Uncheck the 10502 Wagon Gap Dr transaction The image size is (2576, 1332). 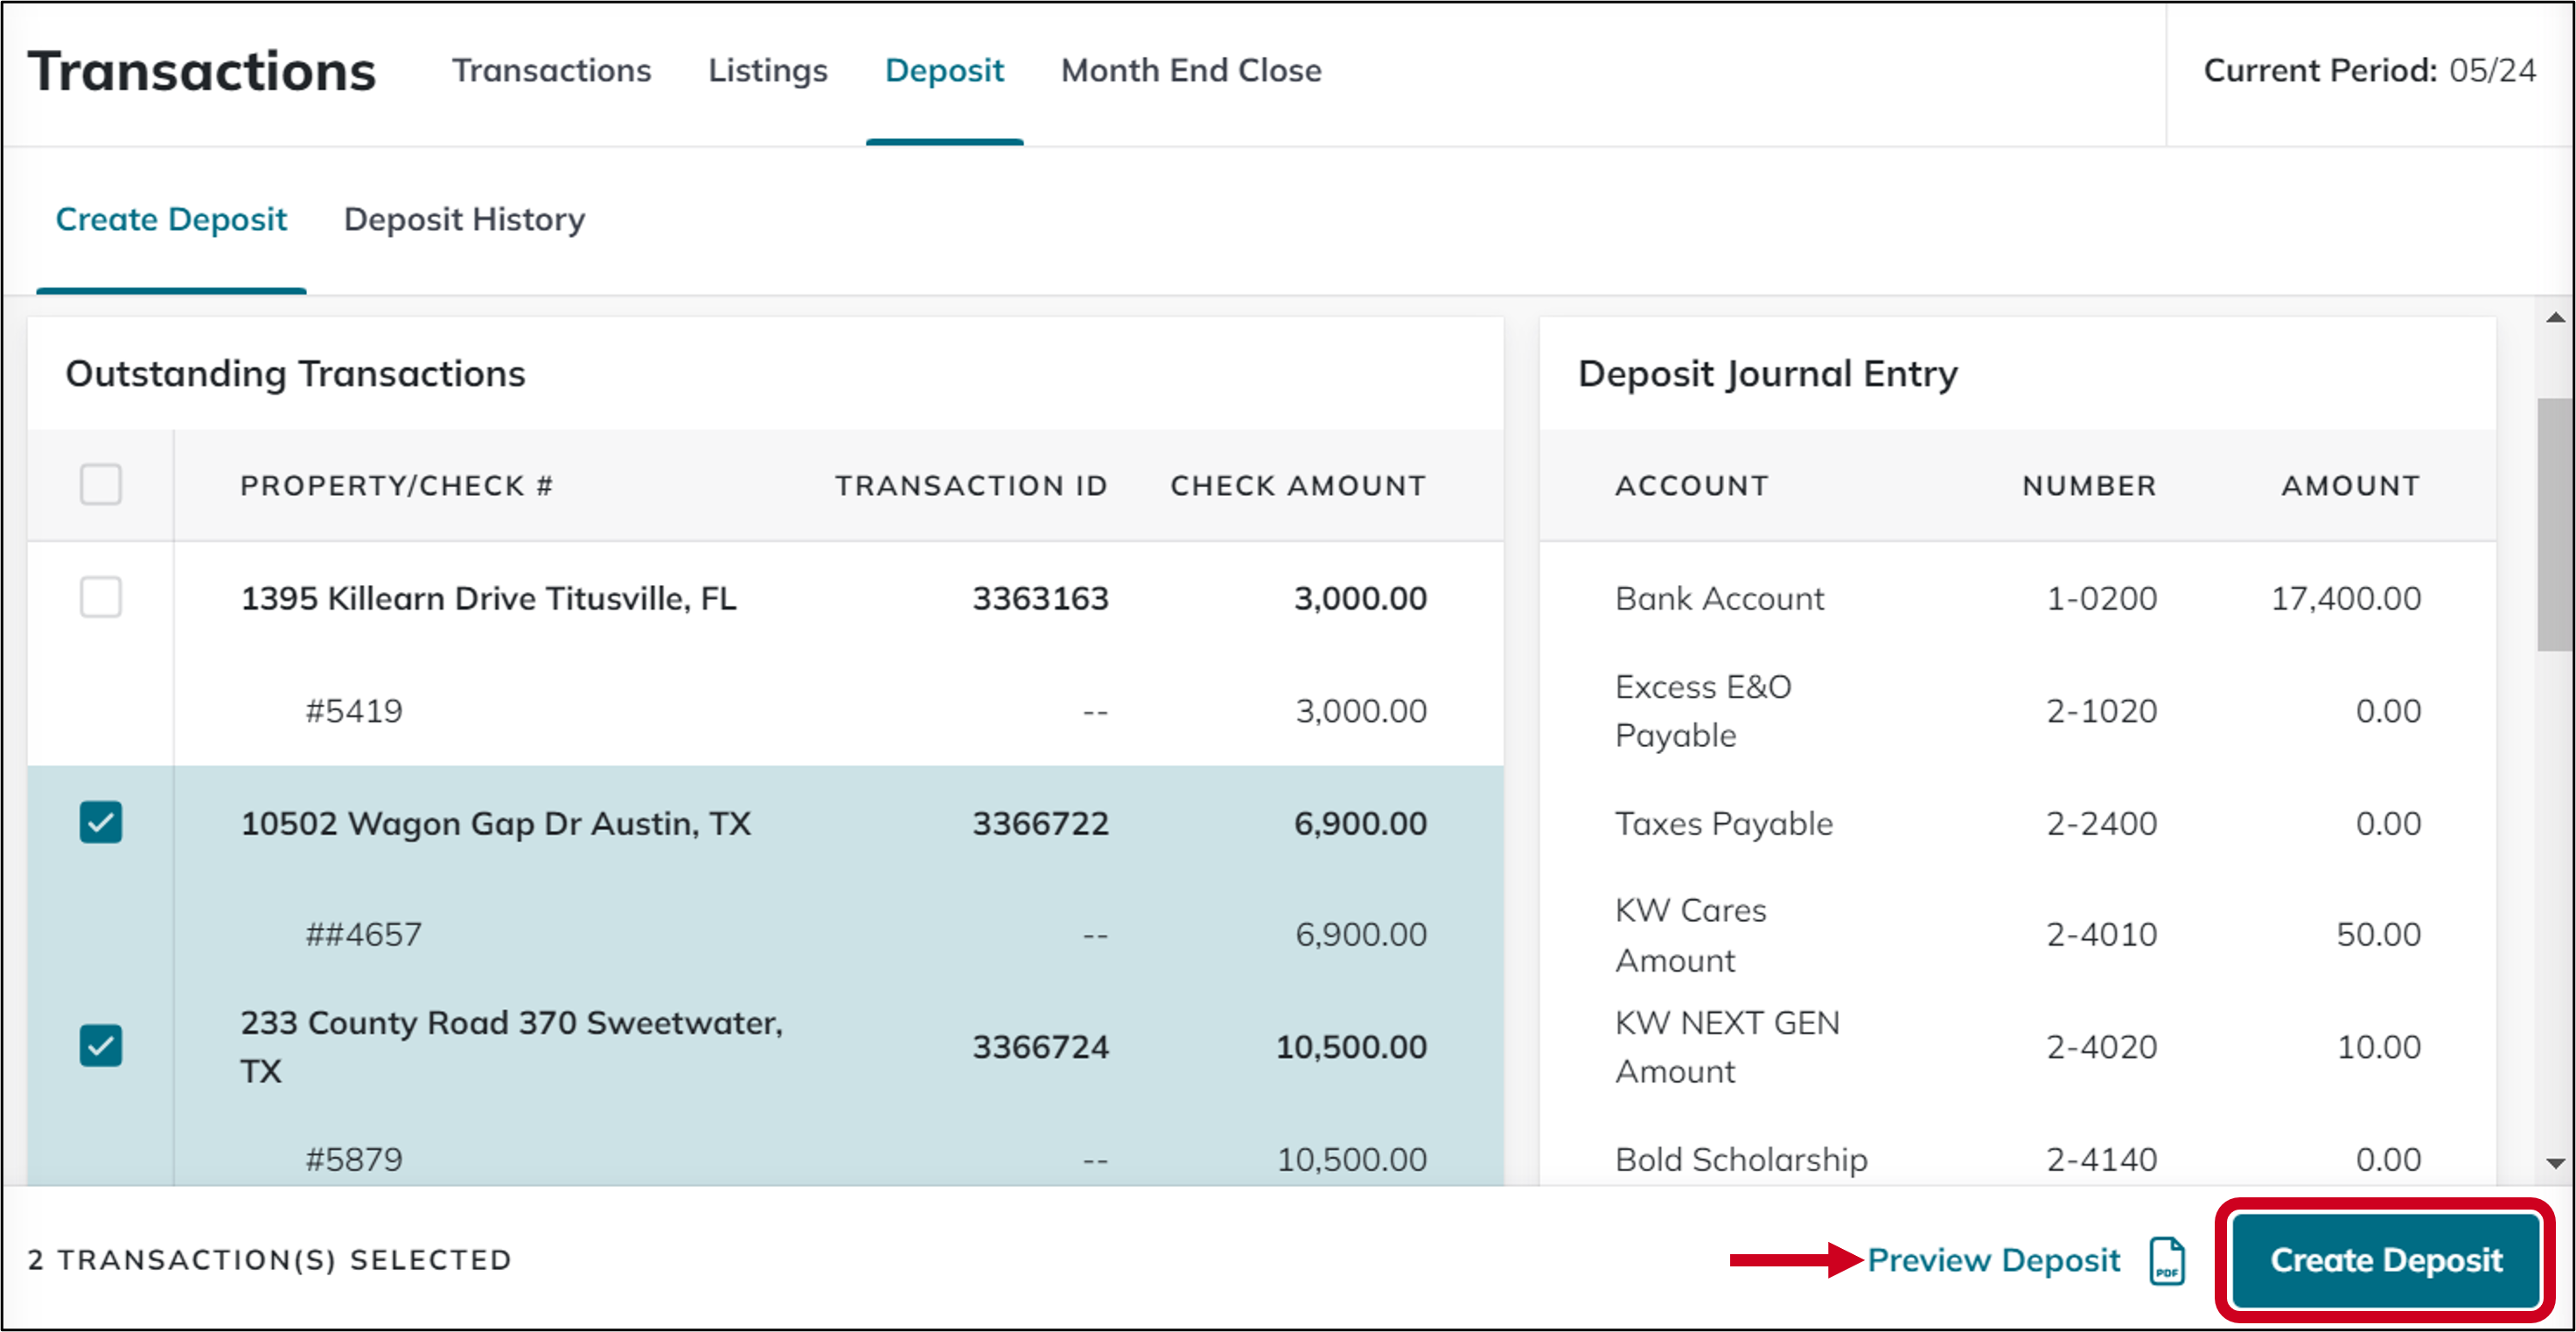pyautogui.click(x=100, y=822)
